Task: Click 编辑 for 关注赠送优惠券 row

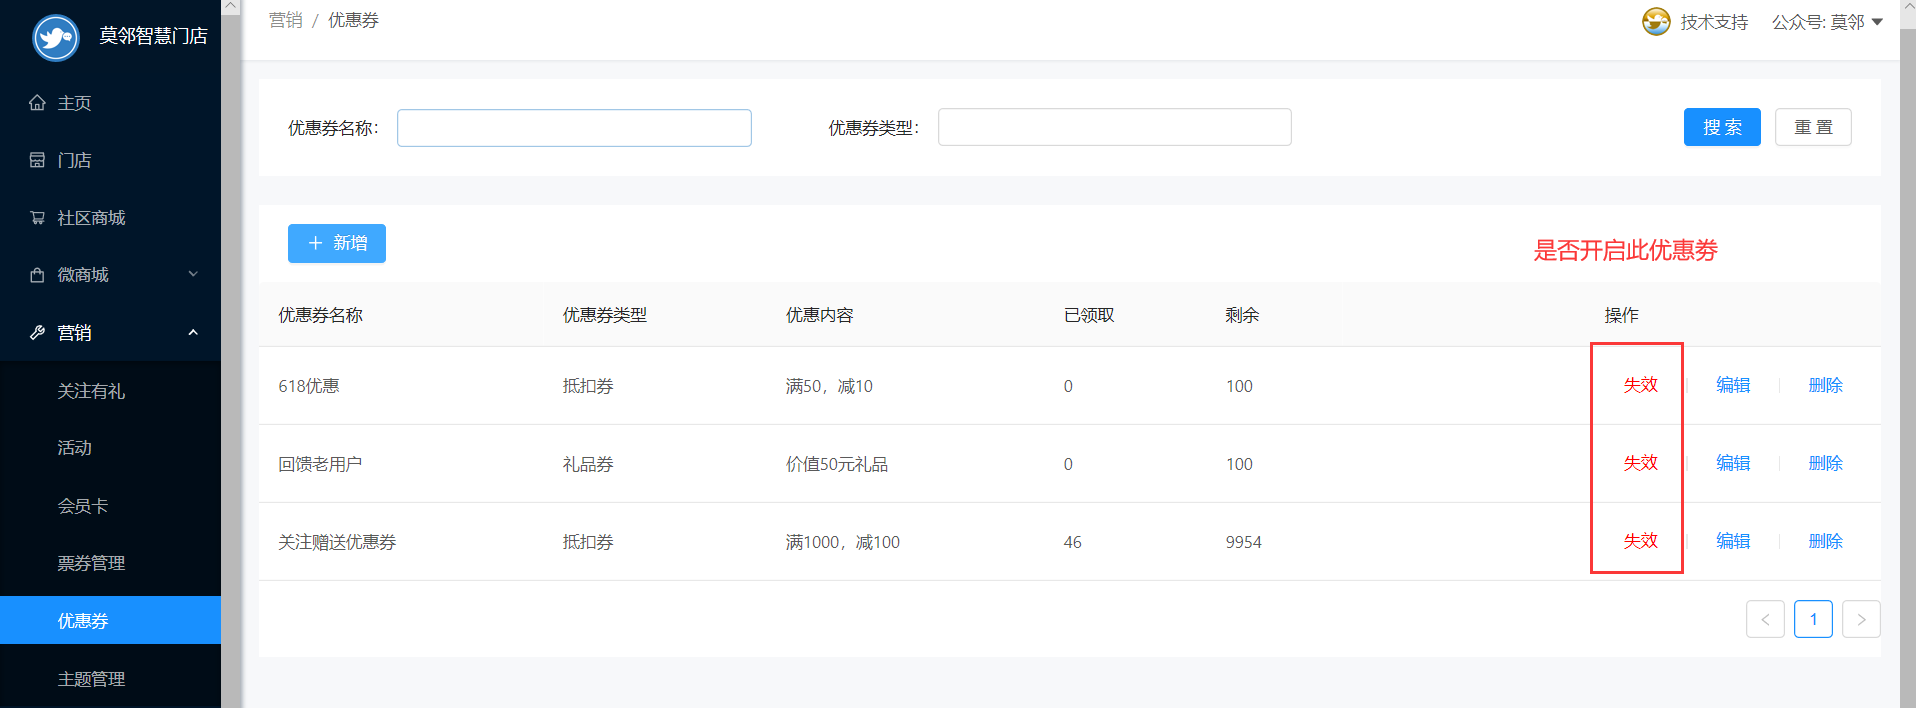Action: coord(1733,541)
